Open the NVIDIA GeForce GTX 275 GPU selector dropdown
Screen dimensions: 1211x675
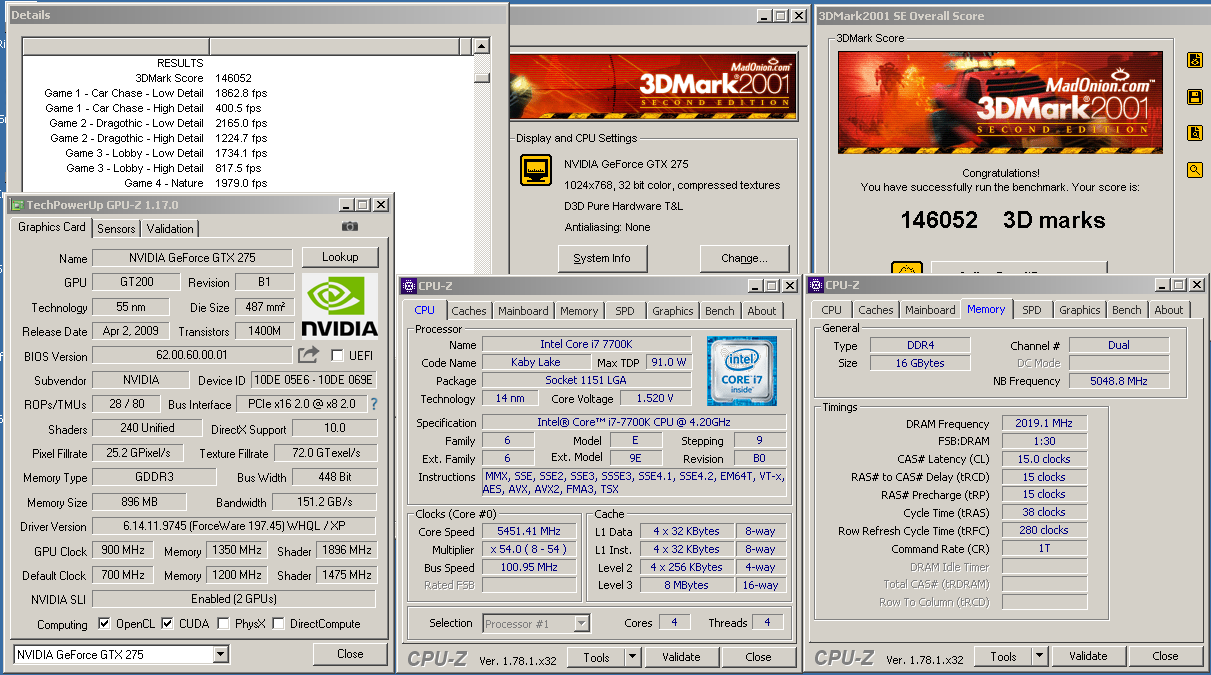click(x=221, y=655)
